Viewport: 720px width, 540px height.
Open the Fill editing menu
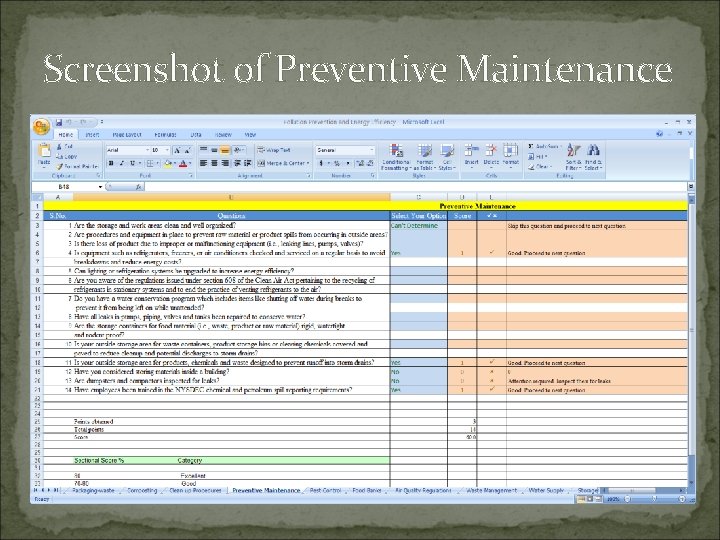coord(538,157)
